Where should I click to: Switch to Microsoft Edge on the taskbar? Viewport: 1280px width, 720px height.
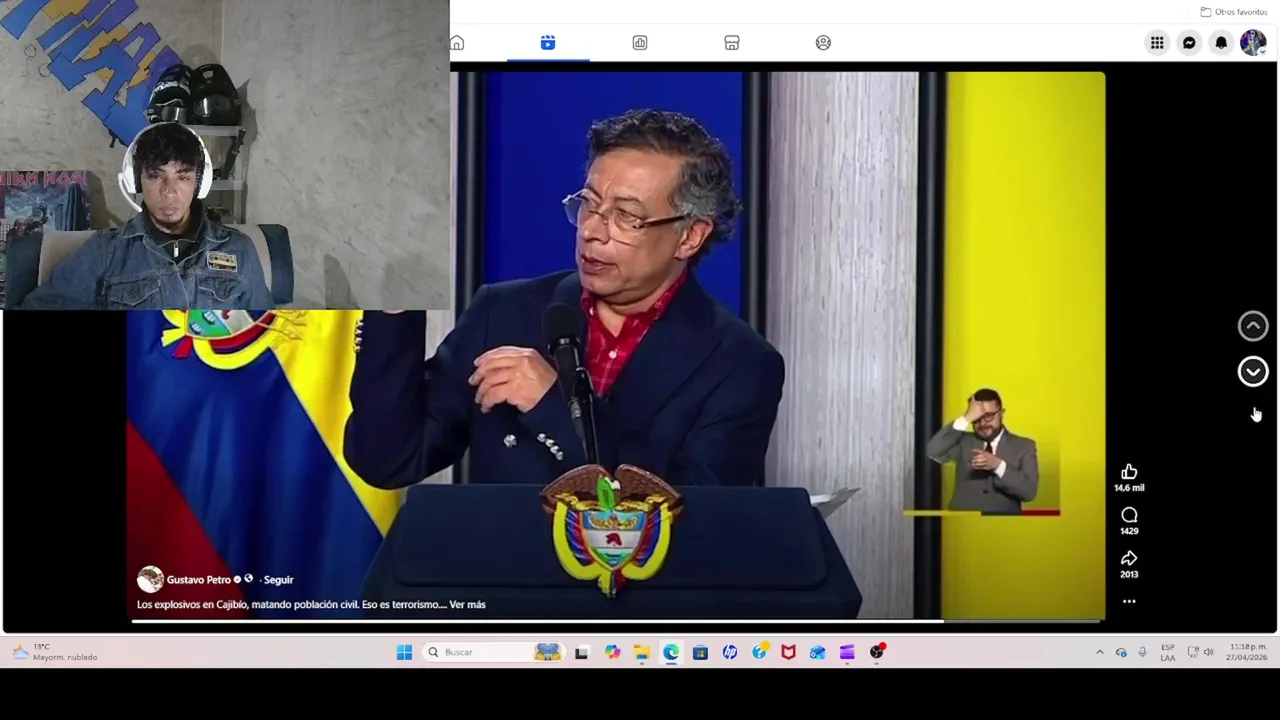coord(671,652)
